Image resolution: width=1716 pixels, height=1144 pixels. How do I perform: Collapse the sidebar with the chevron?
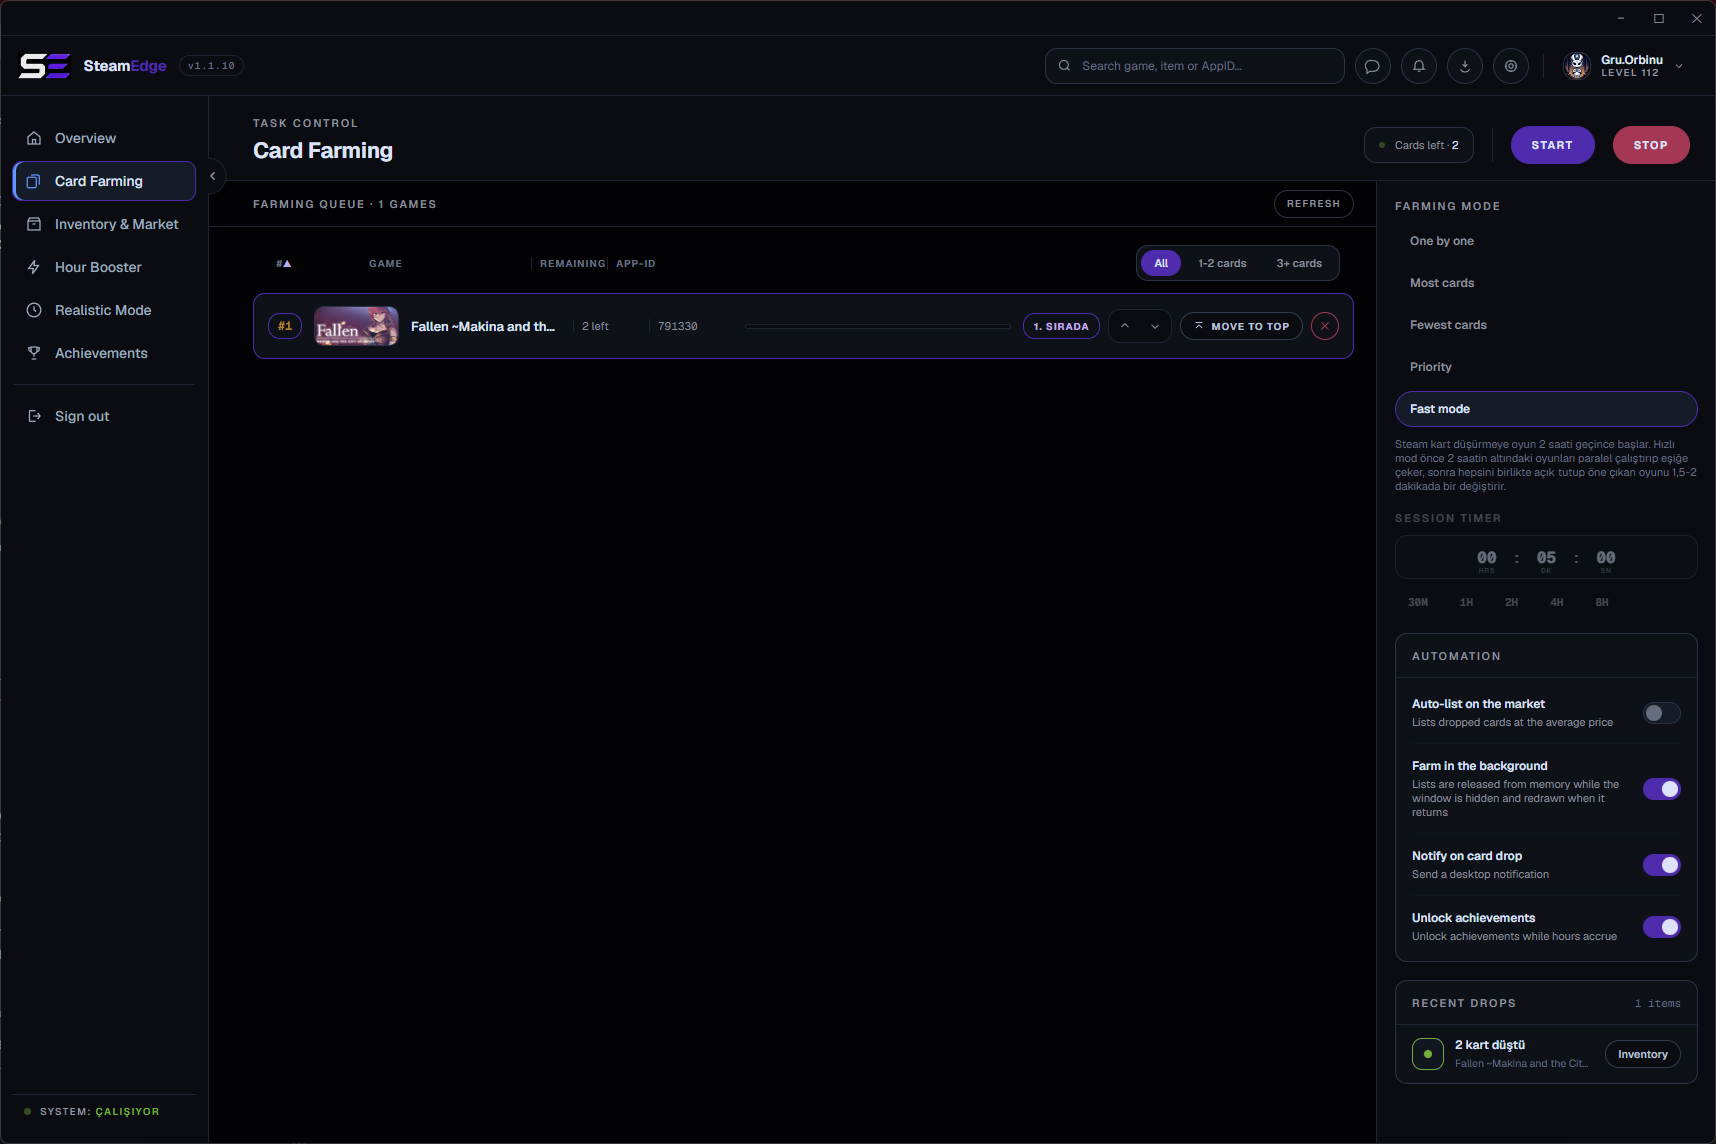[212, 176]
